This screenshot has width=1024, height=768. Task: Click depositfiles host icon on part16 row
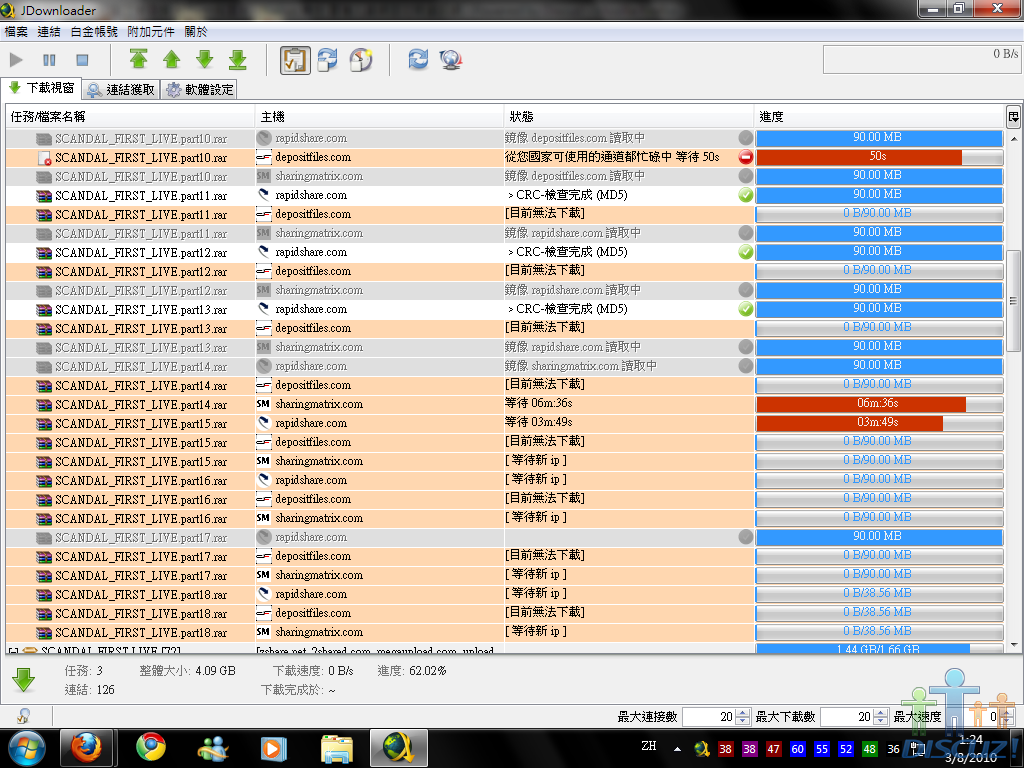(x=263, y=499)
